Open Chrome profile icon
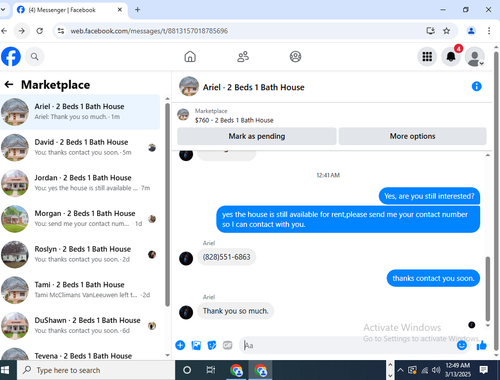This screenshot has width=500, height=380. point(471,31)
